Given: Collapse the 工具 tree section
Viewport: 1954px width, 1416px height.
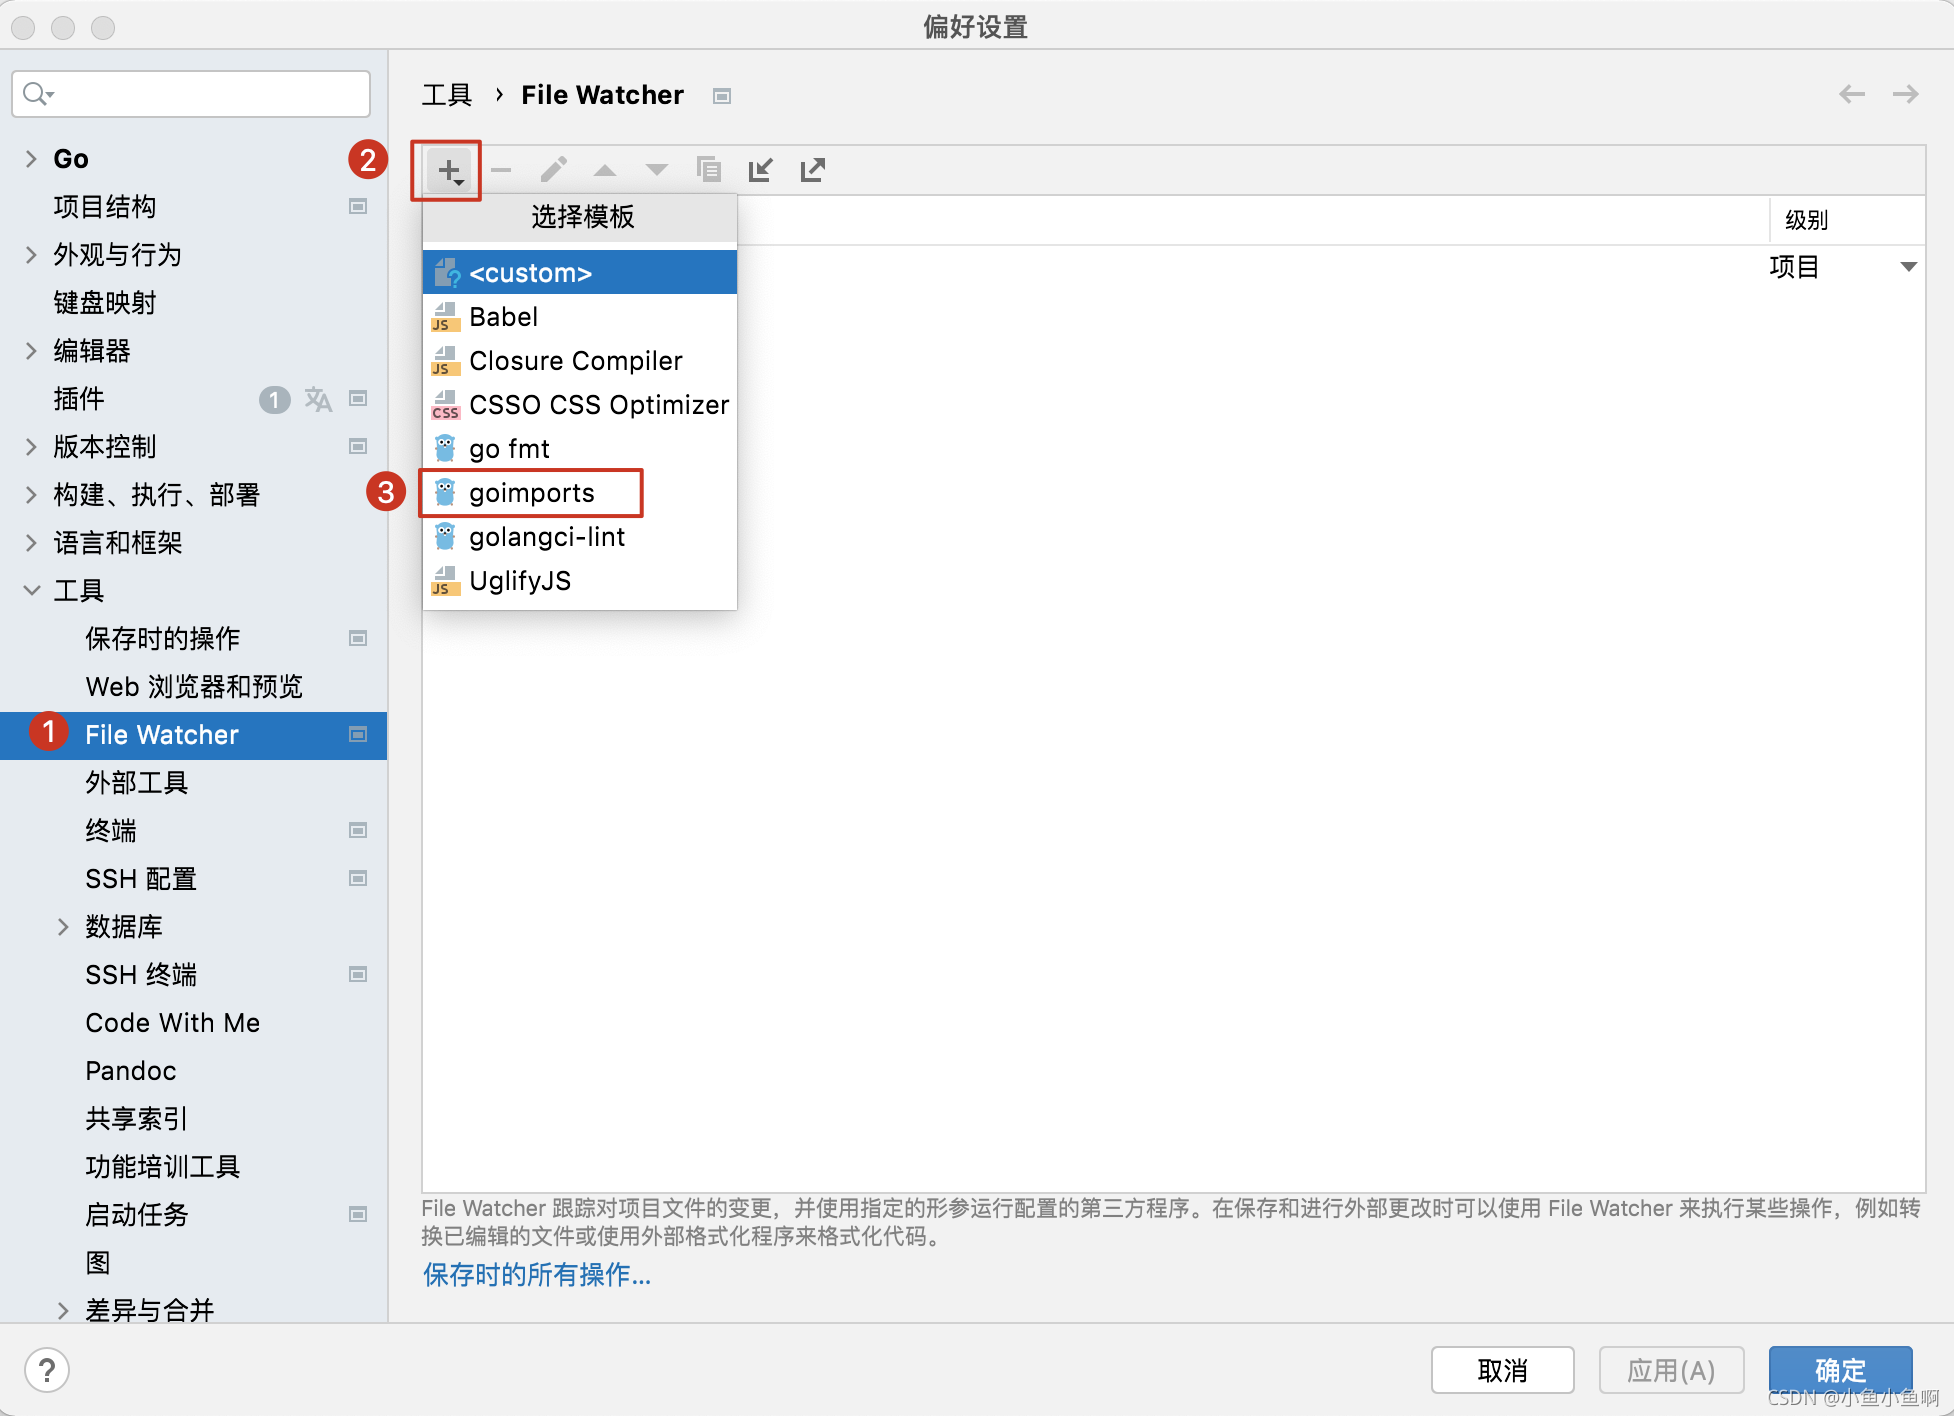Looking at the screenshot, I should tap(31, 591).
